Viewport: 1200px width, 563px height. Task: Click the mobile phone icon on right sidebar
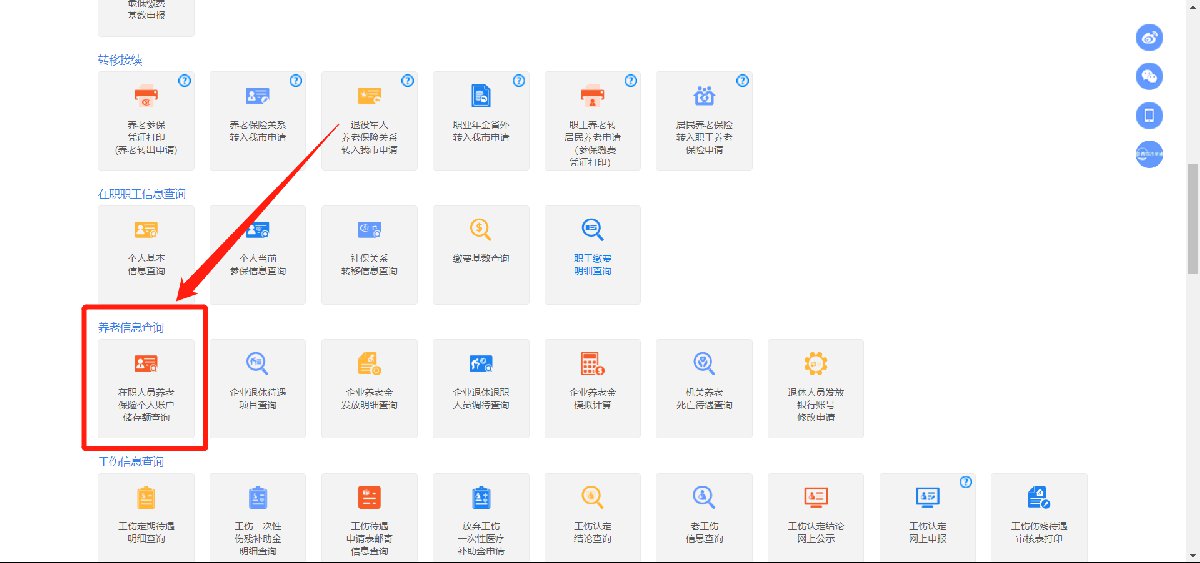[x=1150, y=115]
